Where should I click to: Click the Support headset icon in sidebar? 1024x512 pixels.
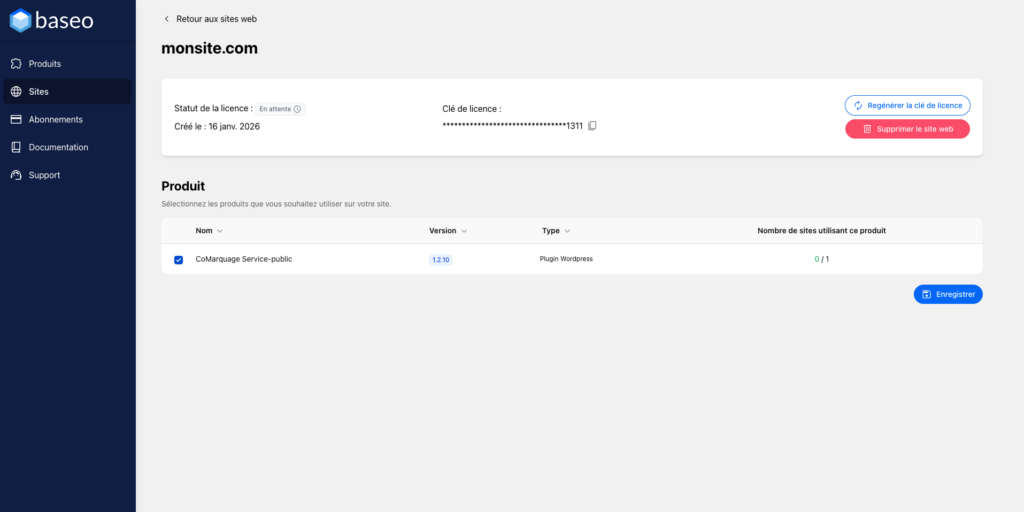[16, 176]
